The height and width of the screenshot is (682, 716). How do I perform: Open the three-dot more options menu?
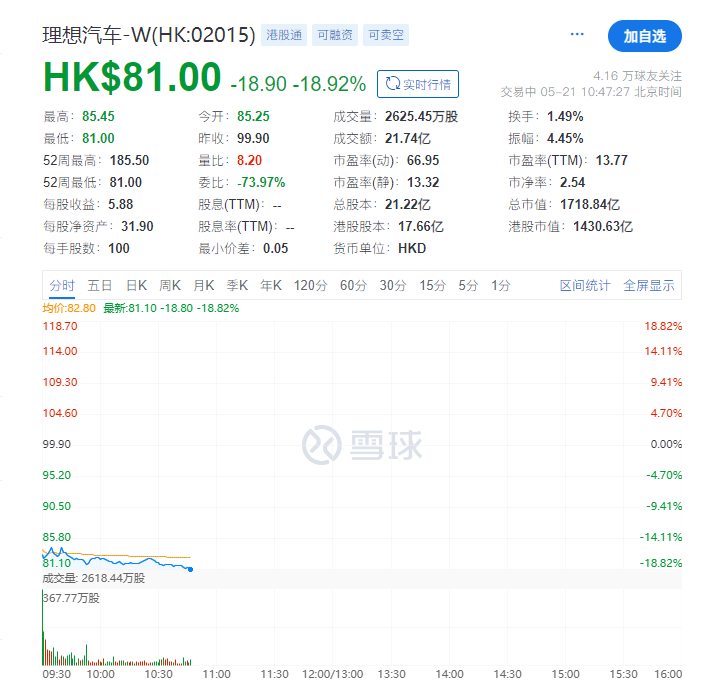577,34
